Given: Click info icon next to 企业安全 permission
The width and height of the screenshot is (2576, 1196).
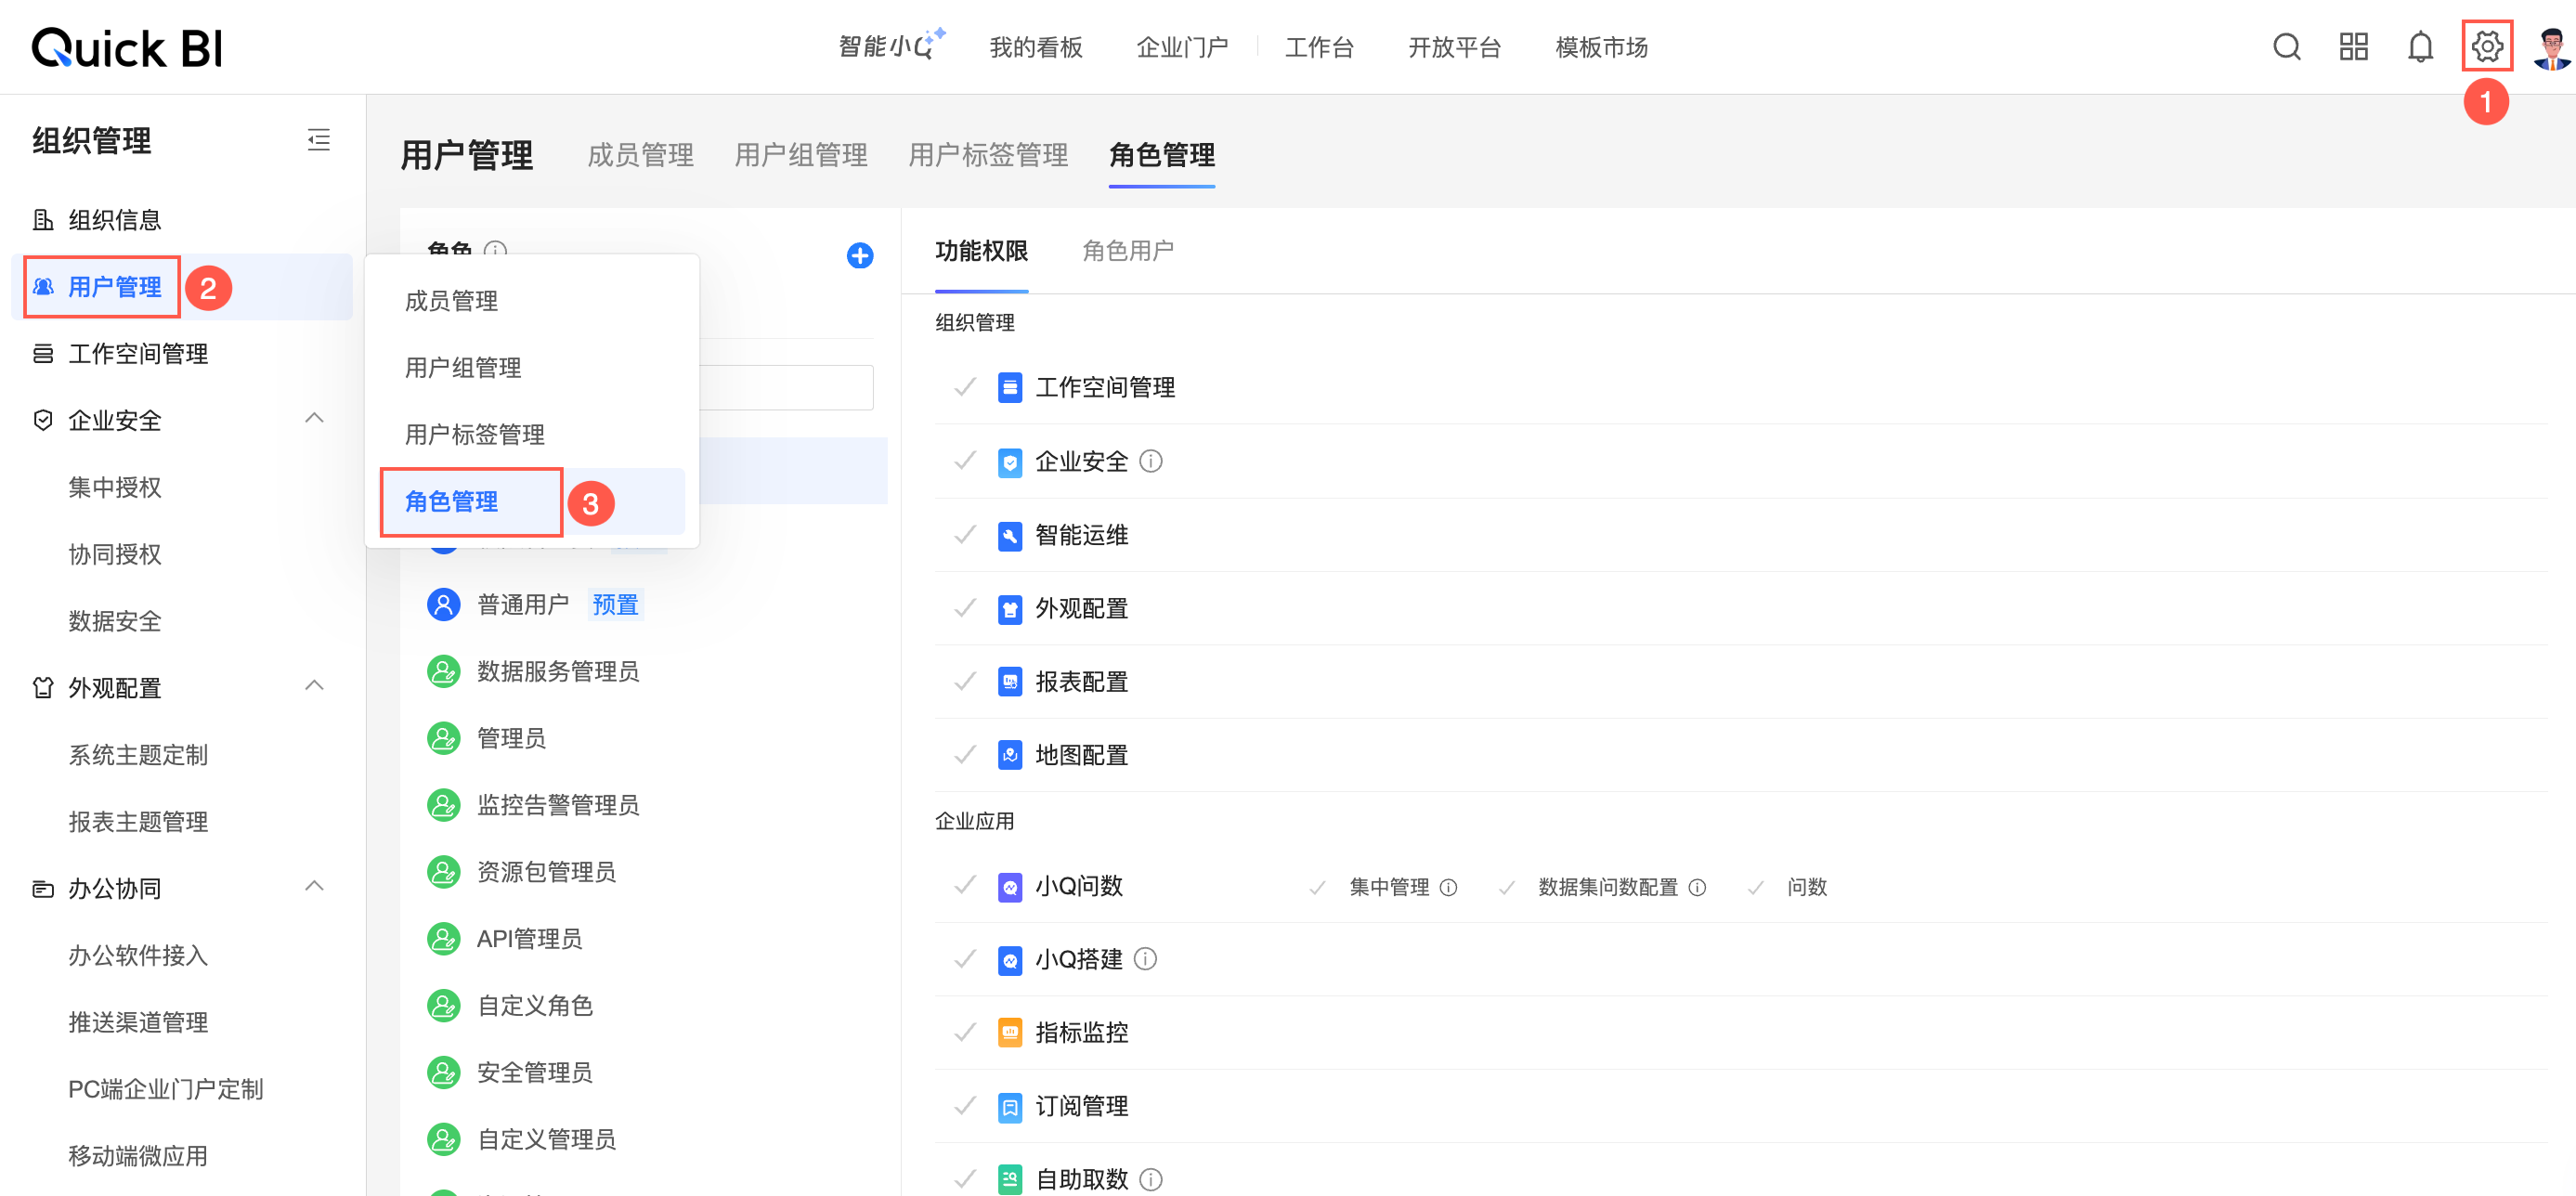Looking at the screenshot, I should [1151, 461].
